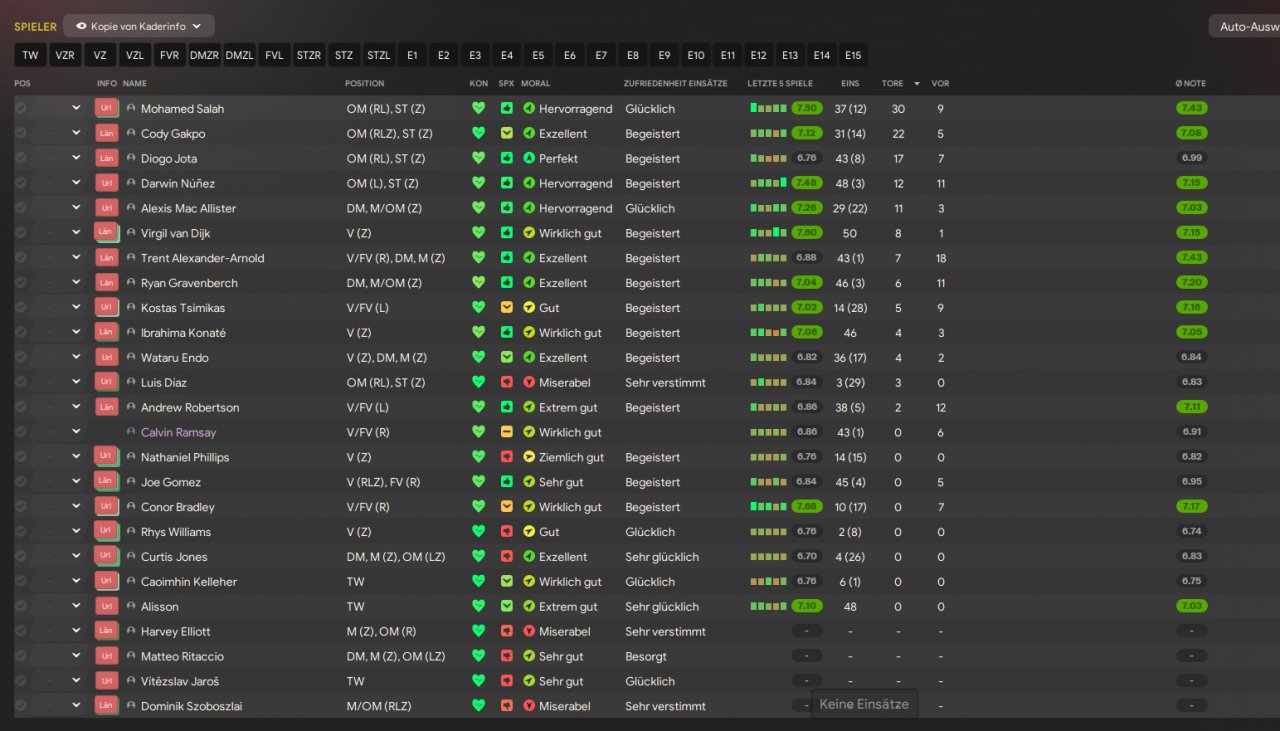Click the cut-off Auto-Ausw button
This screenshot has width=1280, height=731.
[x=1245, y=27]
